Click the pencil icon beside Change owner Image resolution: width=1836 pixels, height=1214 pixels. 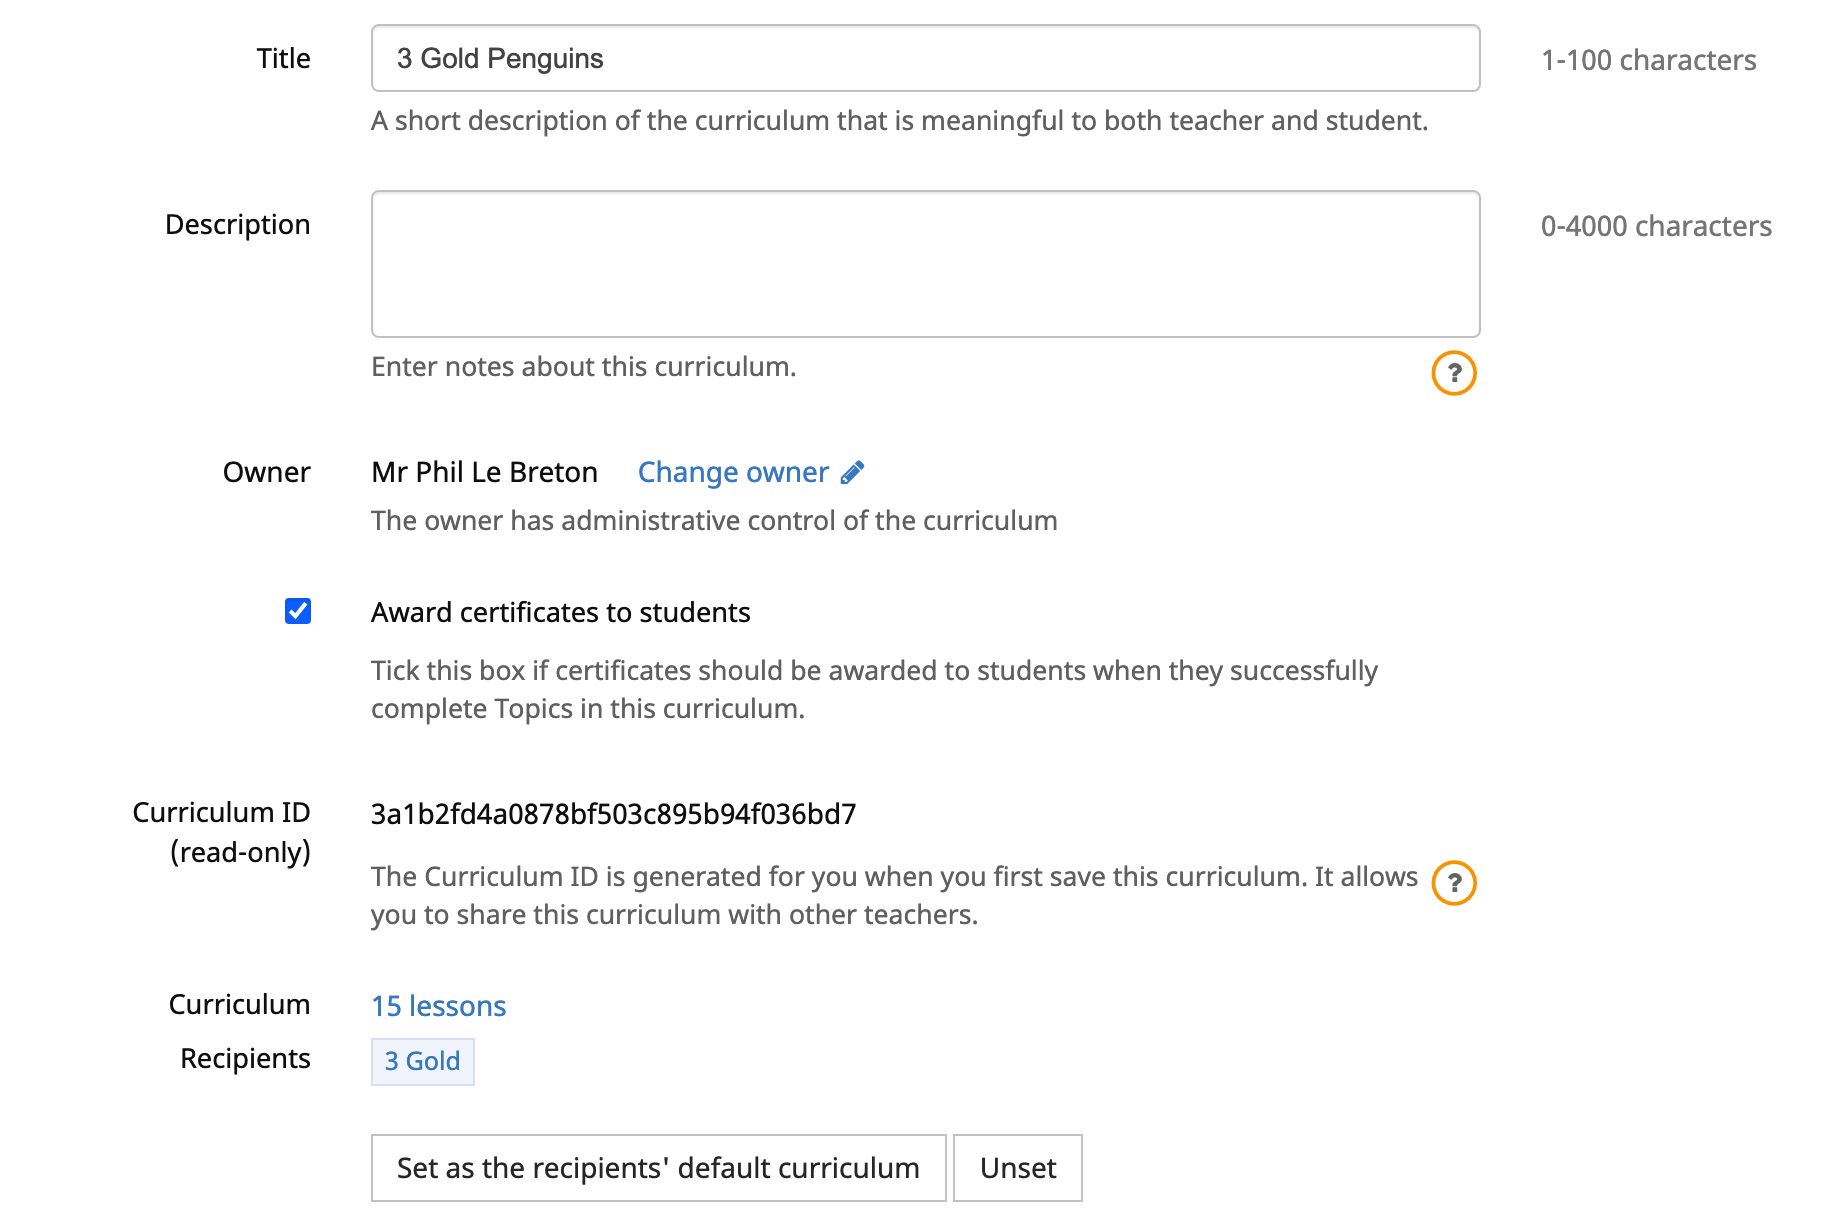click(x=853, y=472)
